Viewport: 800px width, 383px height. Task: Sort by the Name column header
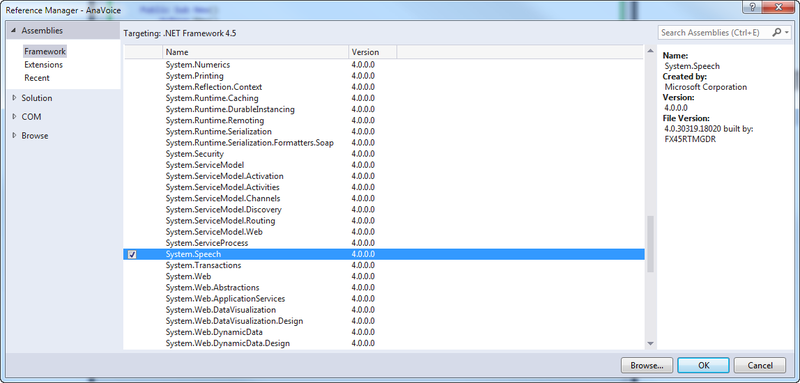pos(256,52)
